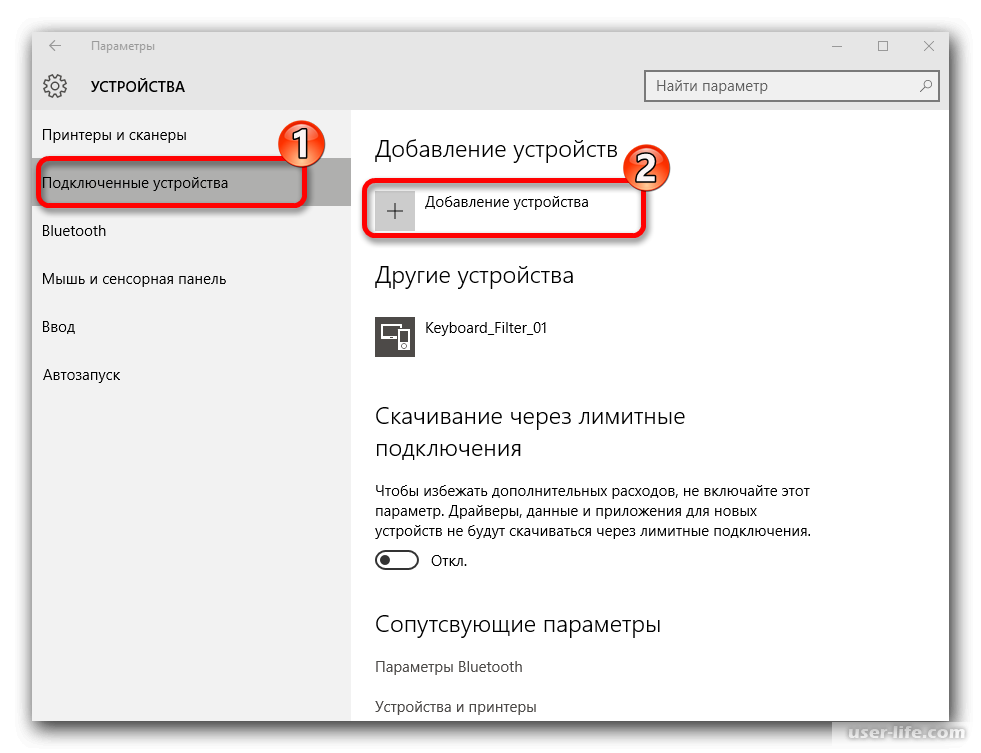The image size is (981, 753).
Task: Select the Keyboard_Filter_01 text entry
Action: coord(486,328)
